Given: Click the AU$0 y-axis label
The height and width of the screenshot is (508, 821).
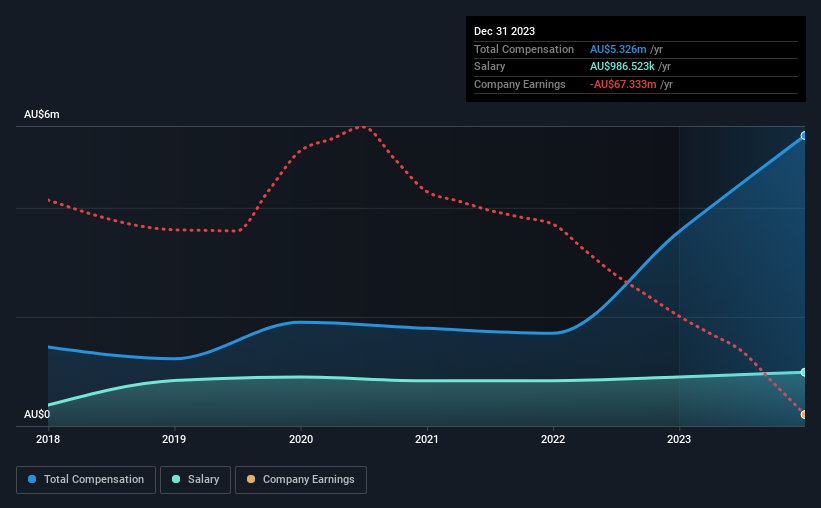Looking at the screenshot, I should pos(37,414).
